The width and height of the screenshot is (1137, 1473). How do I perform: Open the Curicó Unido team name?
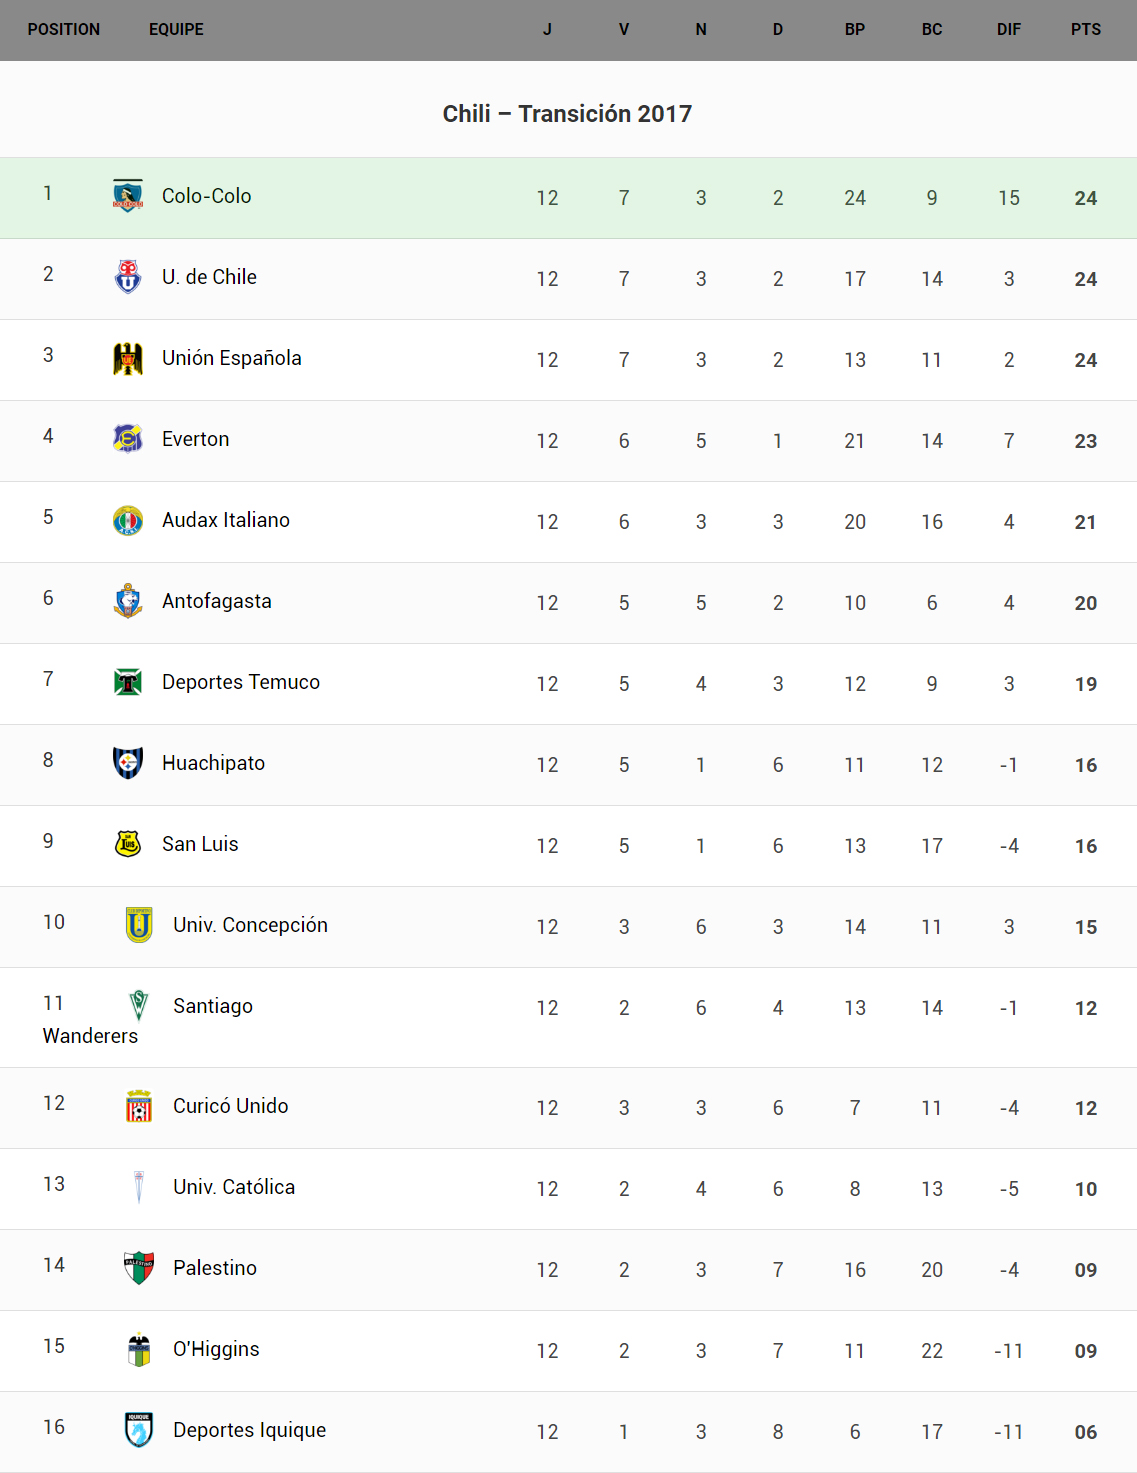230,1106
